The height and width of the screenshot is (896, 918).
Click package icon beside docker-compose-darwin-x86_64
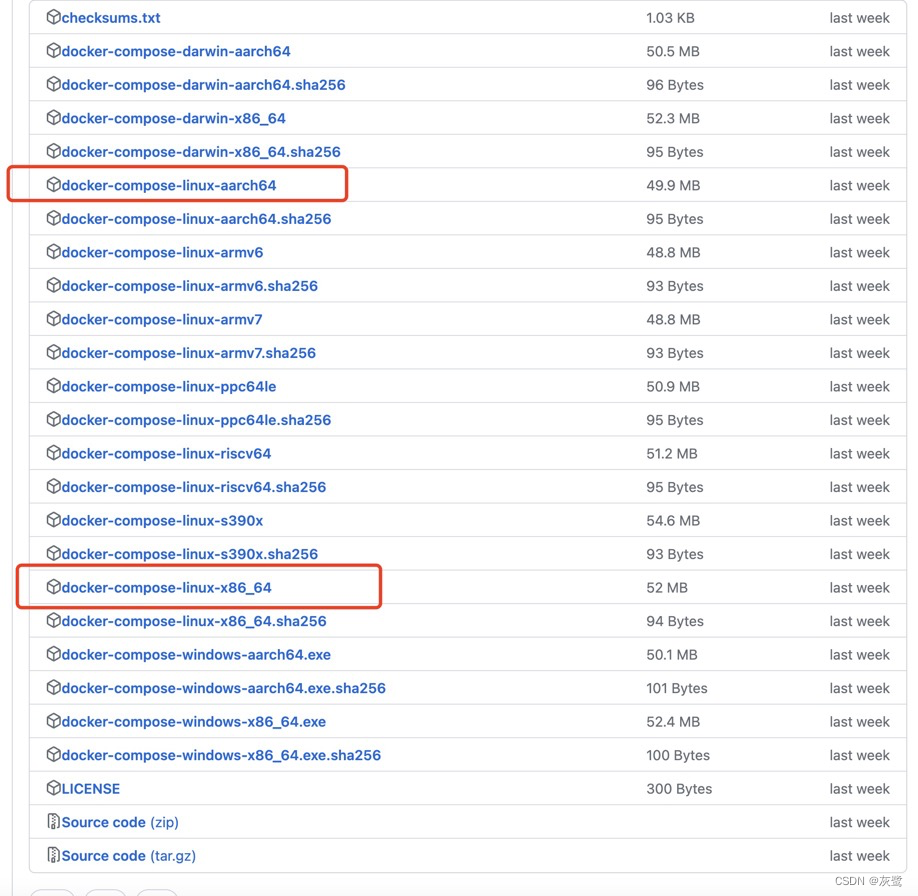pyautogui.click(x=53, y=117)
